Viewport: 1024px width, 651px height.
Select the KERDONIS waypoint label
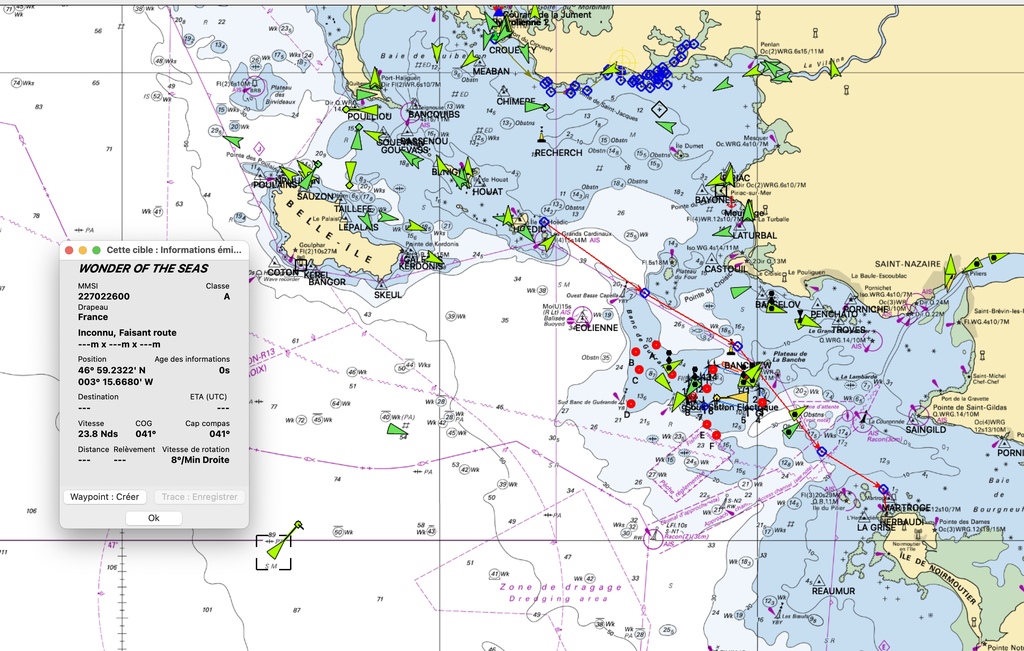421,266
